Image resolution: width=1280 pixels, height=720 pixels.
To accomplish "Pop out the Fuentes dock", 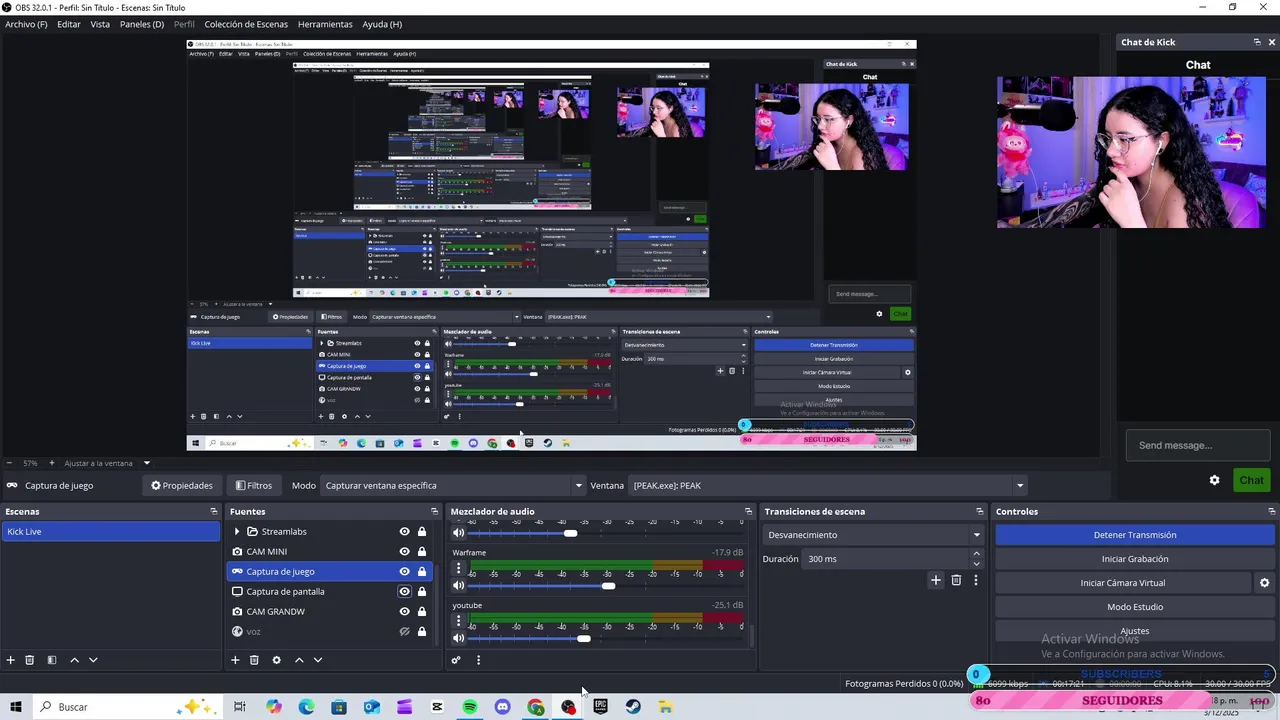I will coord(434,511).
